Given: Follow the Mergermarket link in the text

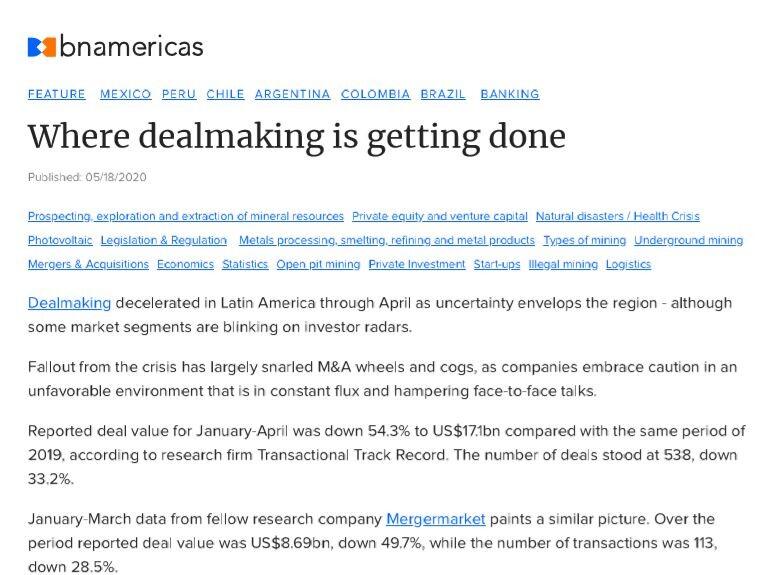Looking at the screenshot, I should pos(436,519).
